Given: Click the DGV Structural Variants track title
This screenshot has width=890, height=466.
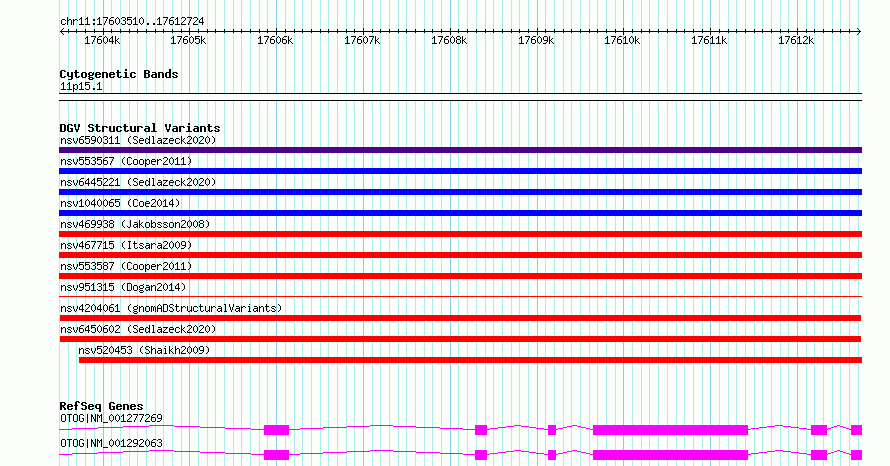Looking at the screenshot, I should pyautogui.click(x=140, y=128).
